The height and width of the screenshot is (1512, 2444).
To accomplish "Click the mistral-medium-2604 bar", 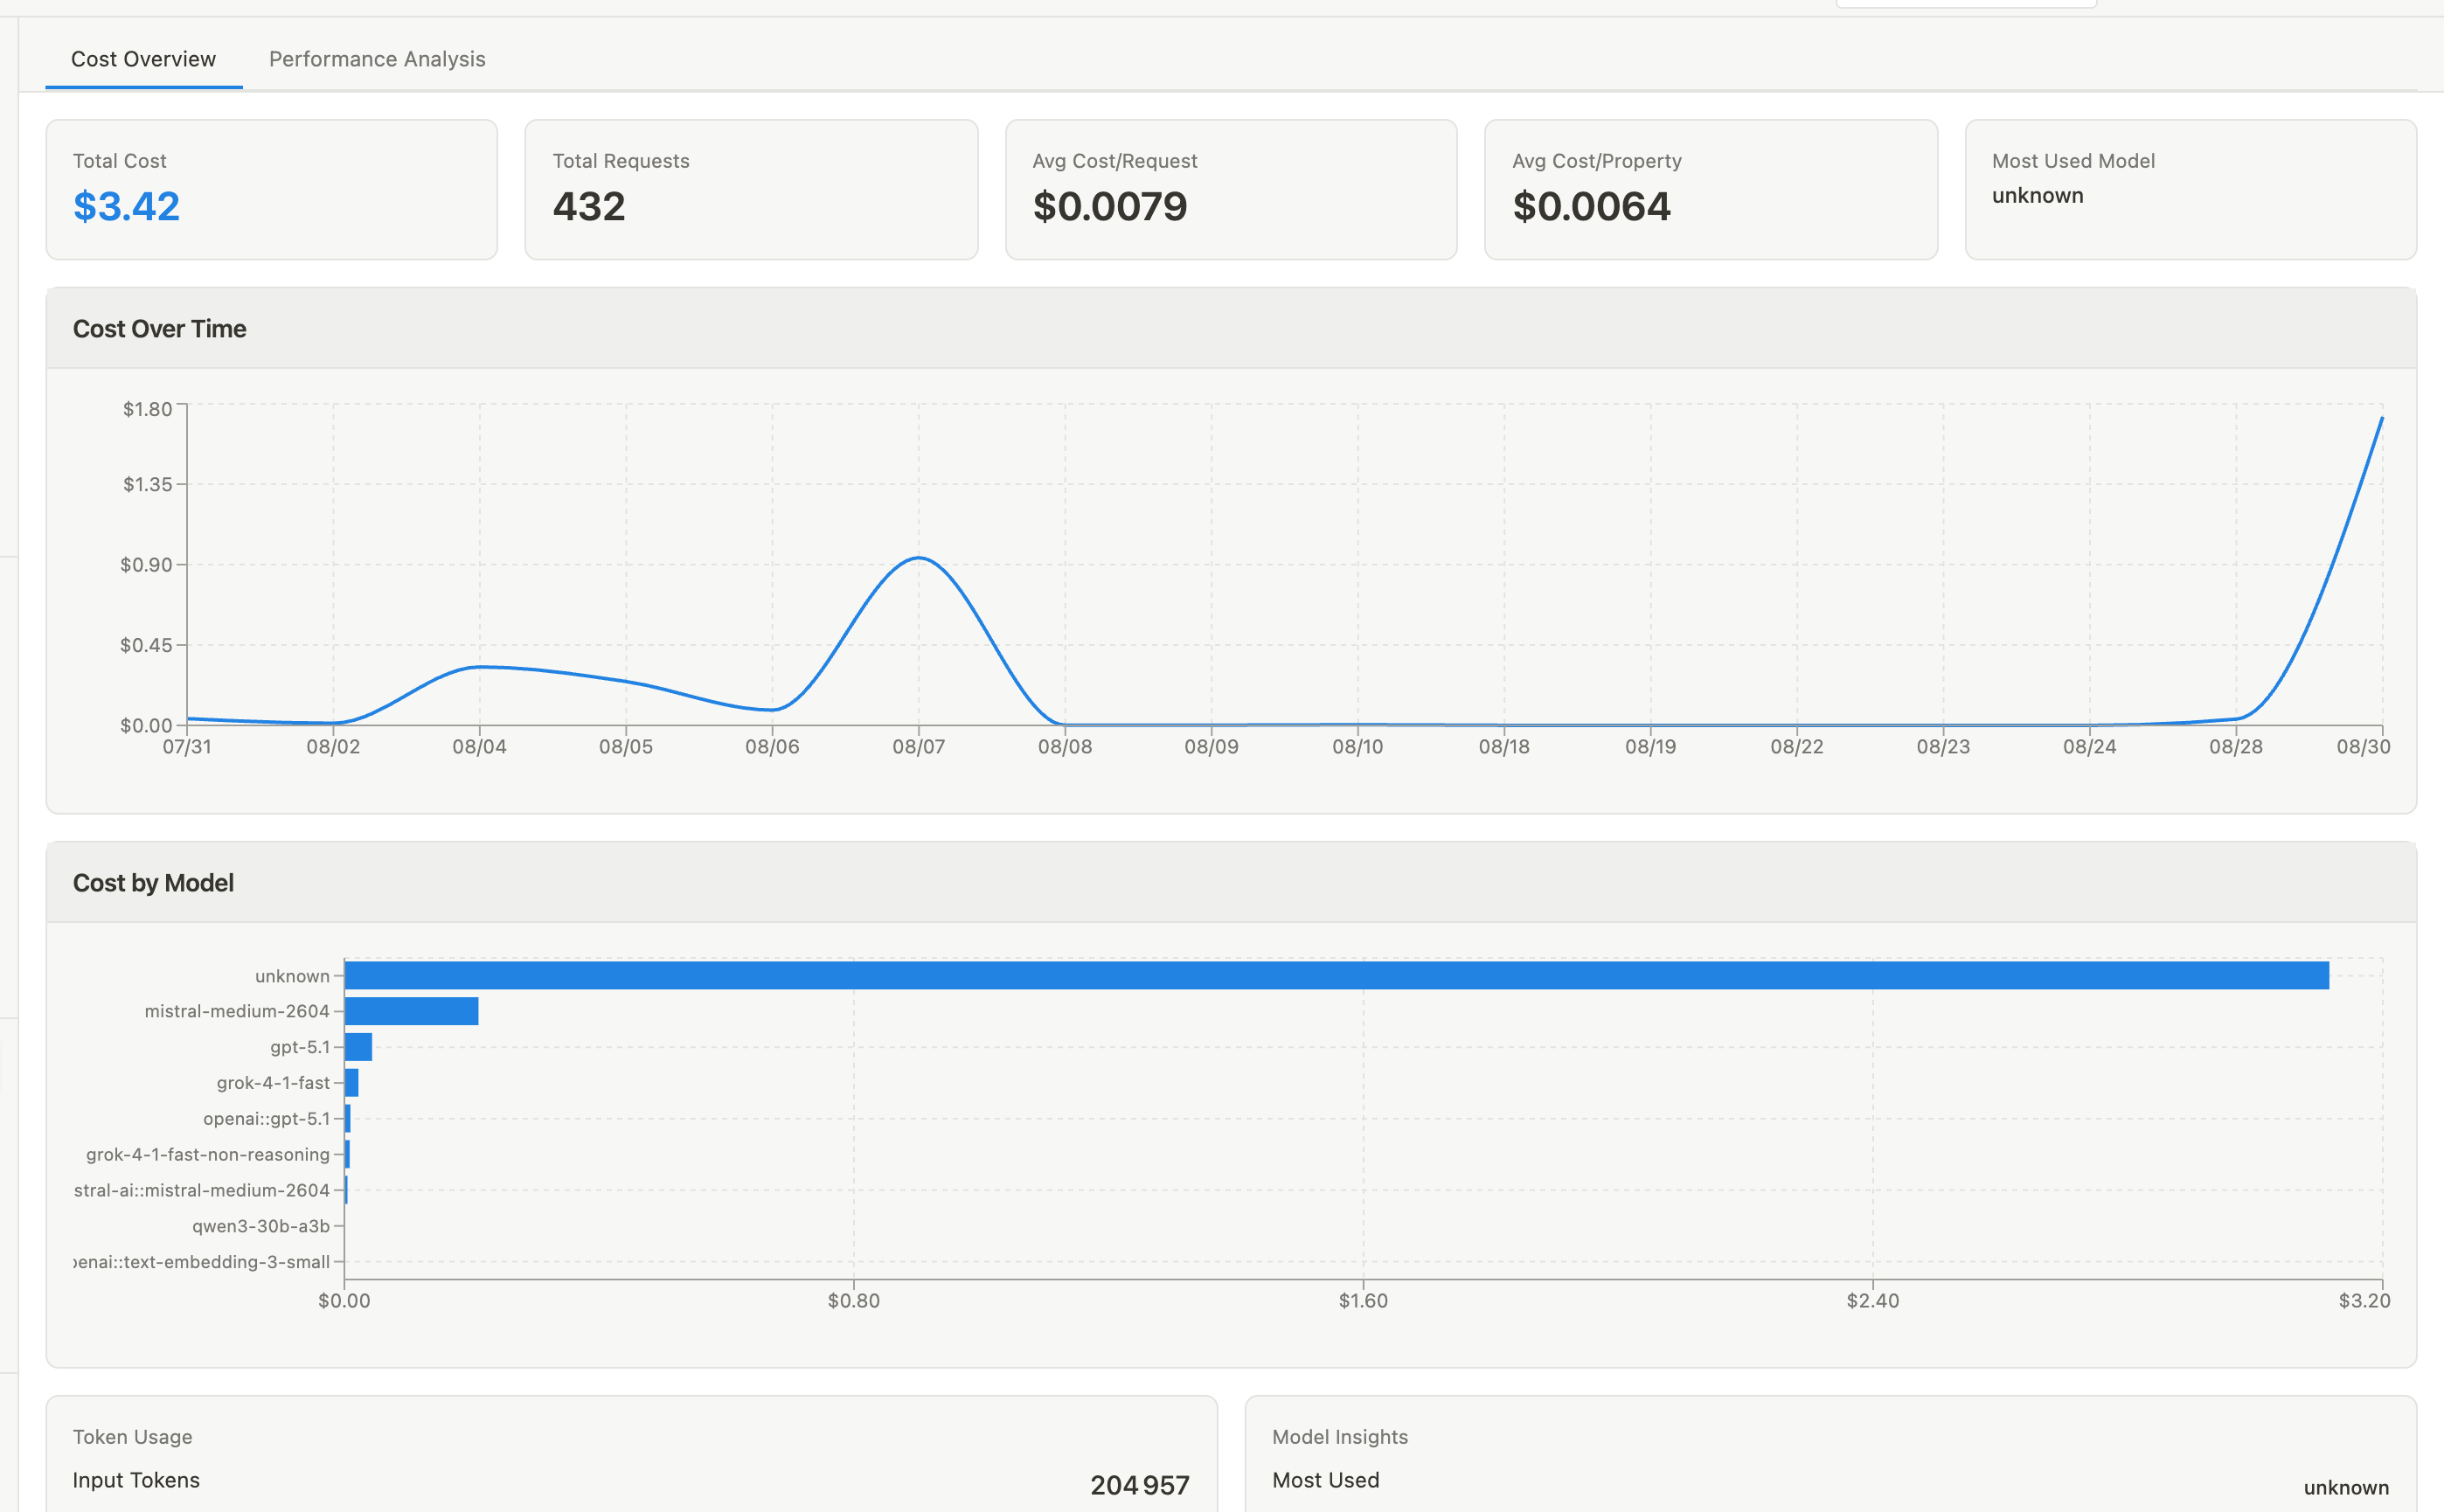I will coord(411,1011).
